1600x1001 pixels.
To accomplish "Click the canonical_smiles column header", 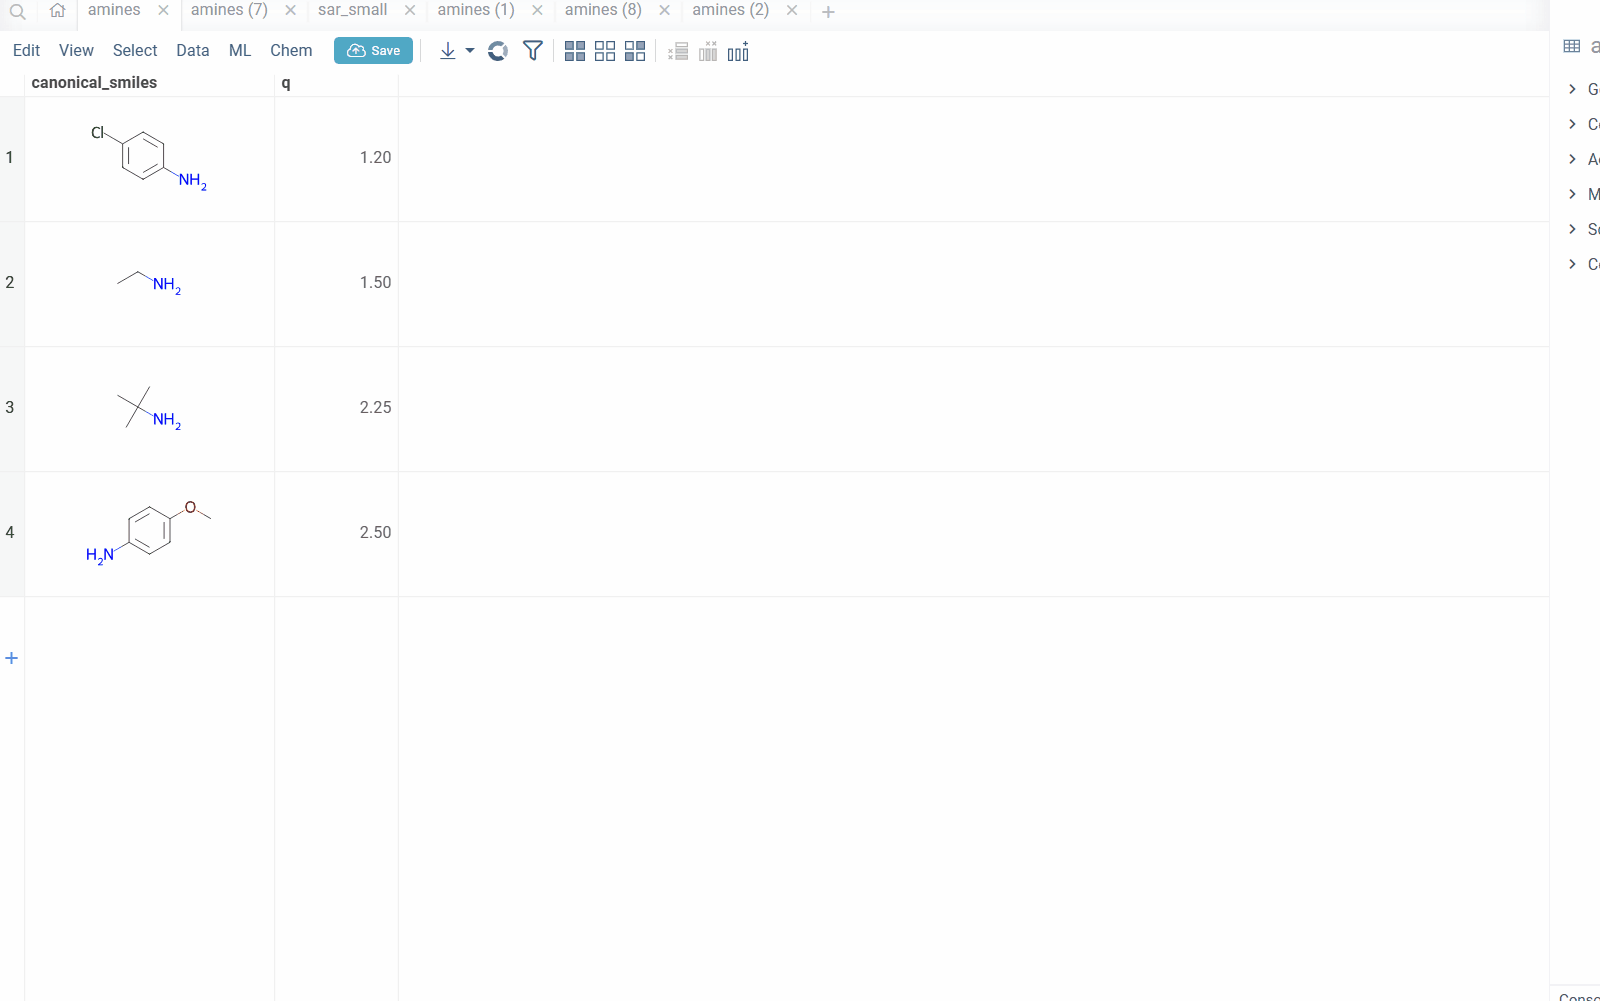I will point(94,83).
